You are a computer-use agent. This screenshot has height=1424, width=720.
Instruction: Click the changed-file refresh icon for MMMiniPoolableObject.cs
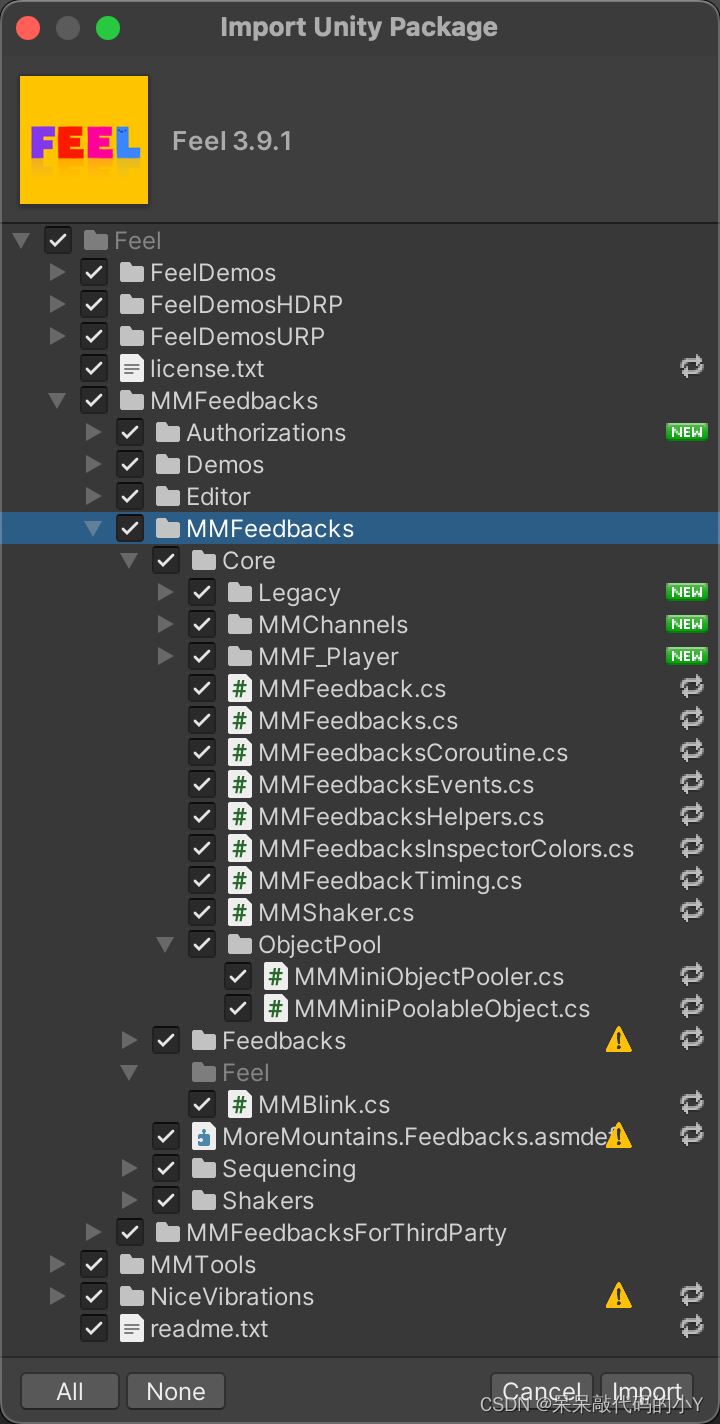[692, 1008]
